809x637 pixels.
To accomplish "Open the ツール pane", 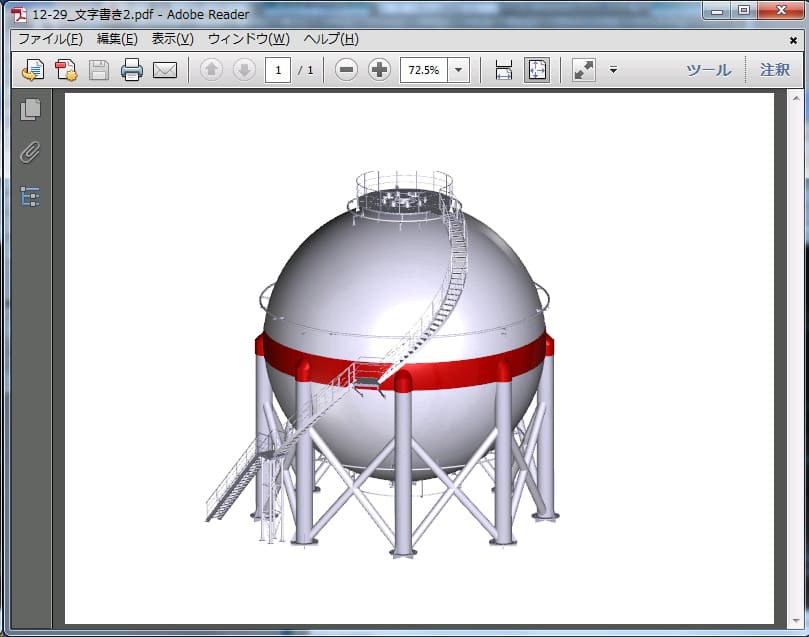I will (708, 70).
